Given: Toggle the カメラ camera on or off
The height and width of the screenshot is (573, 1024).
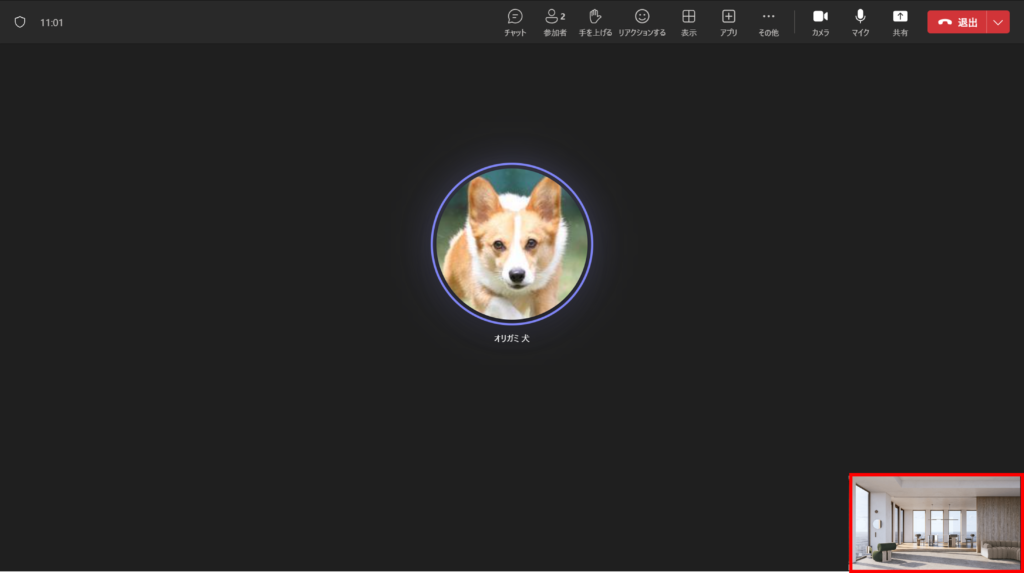Looking at the screenshot, I should [x=820, y=21].
